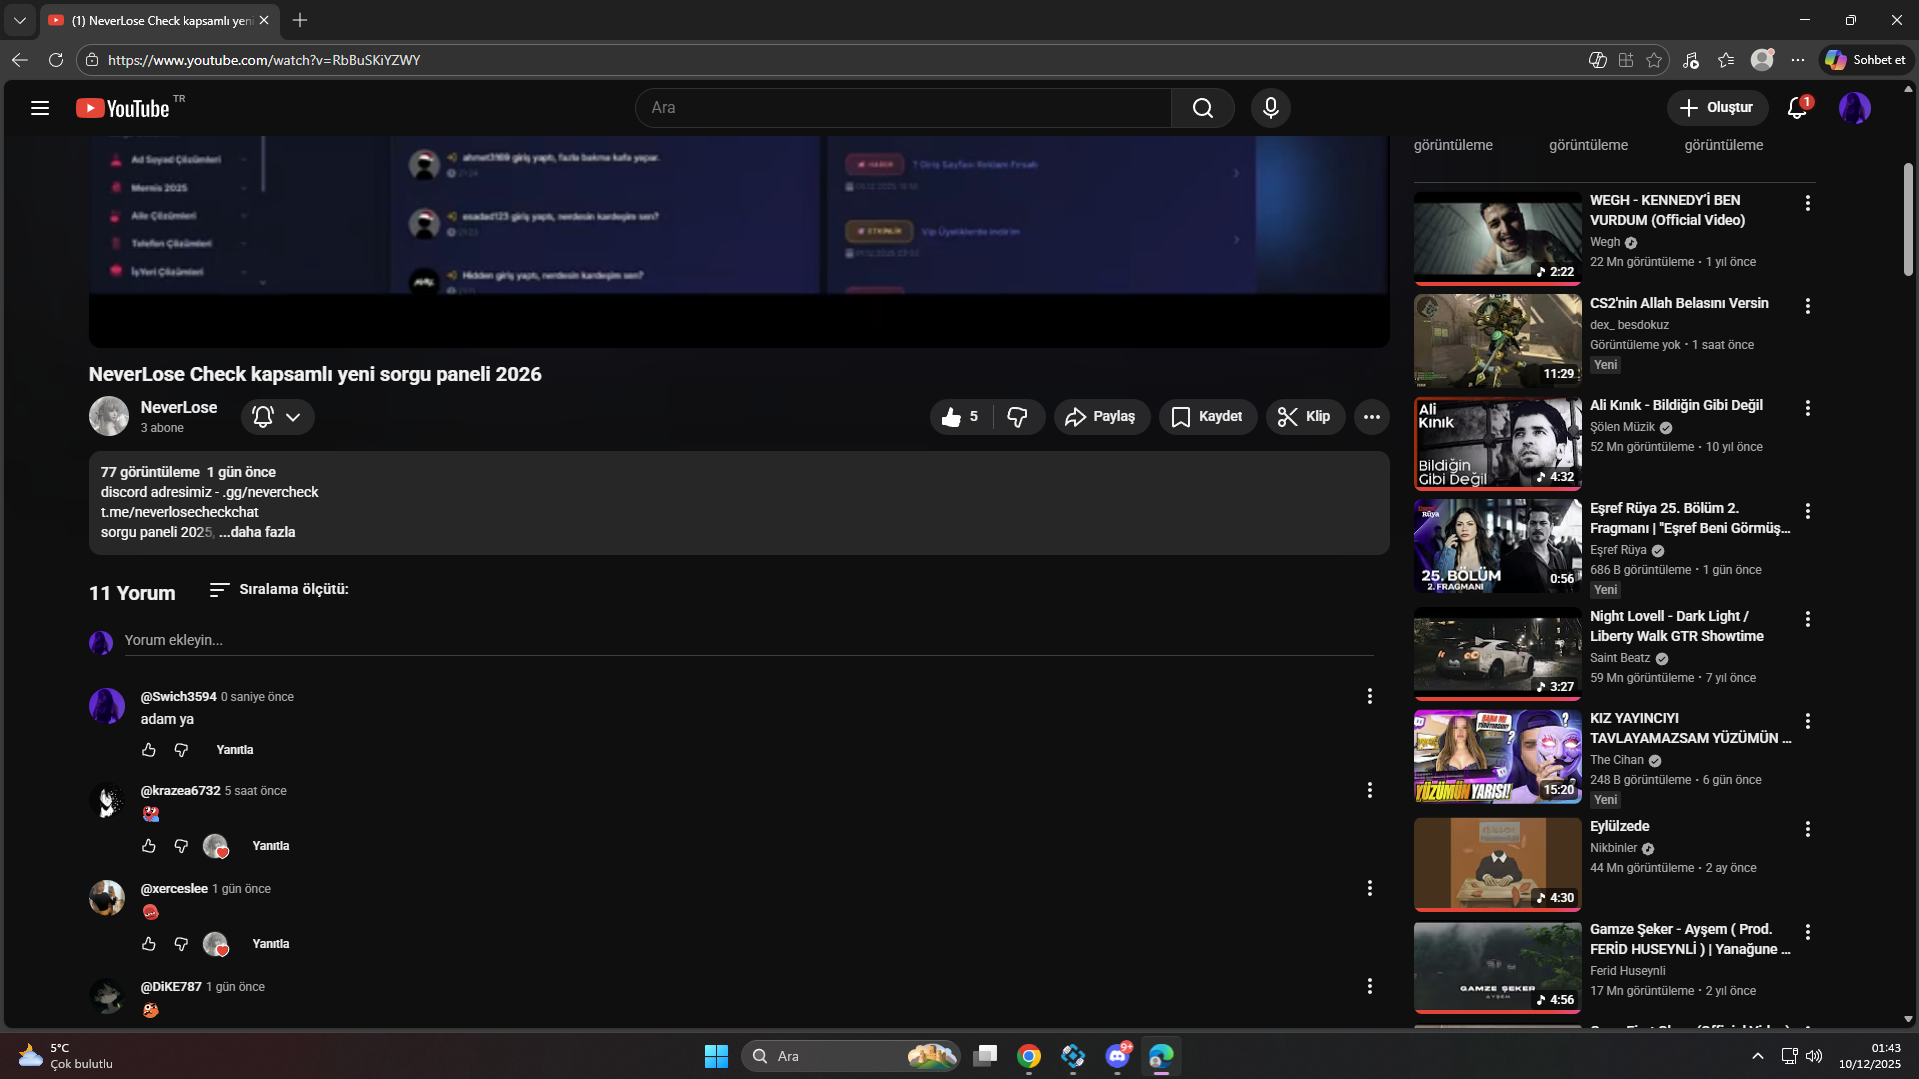This screenshot has height=1079, width=1919.
Task: Save the video with Kaydet
Action: (1208, 417)
